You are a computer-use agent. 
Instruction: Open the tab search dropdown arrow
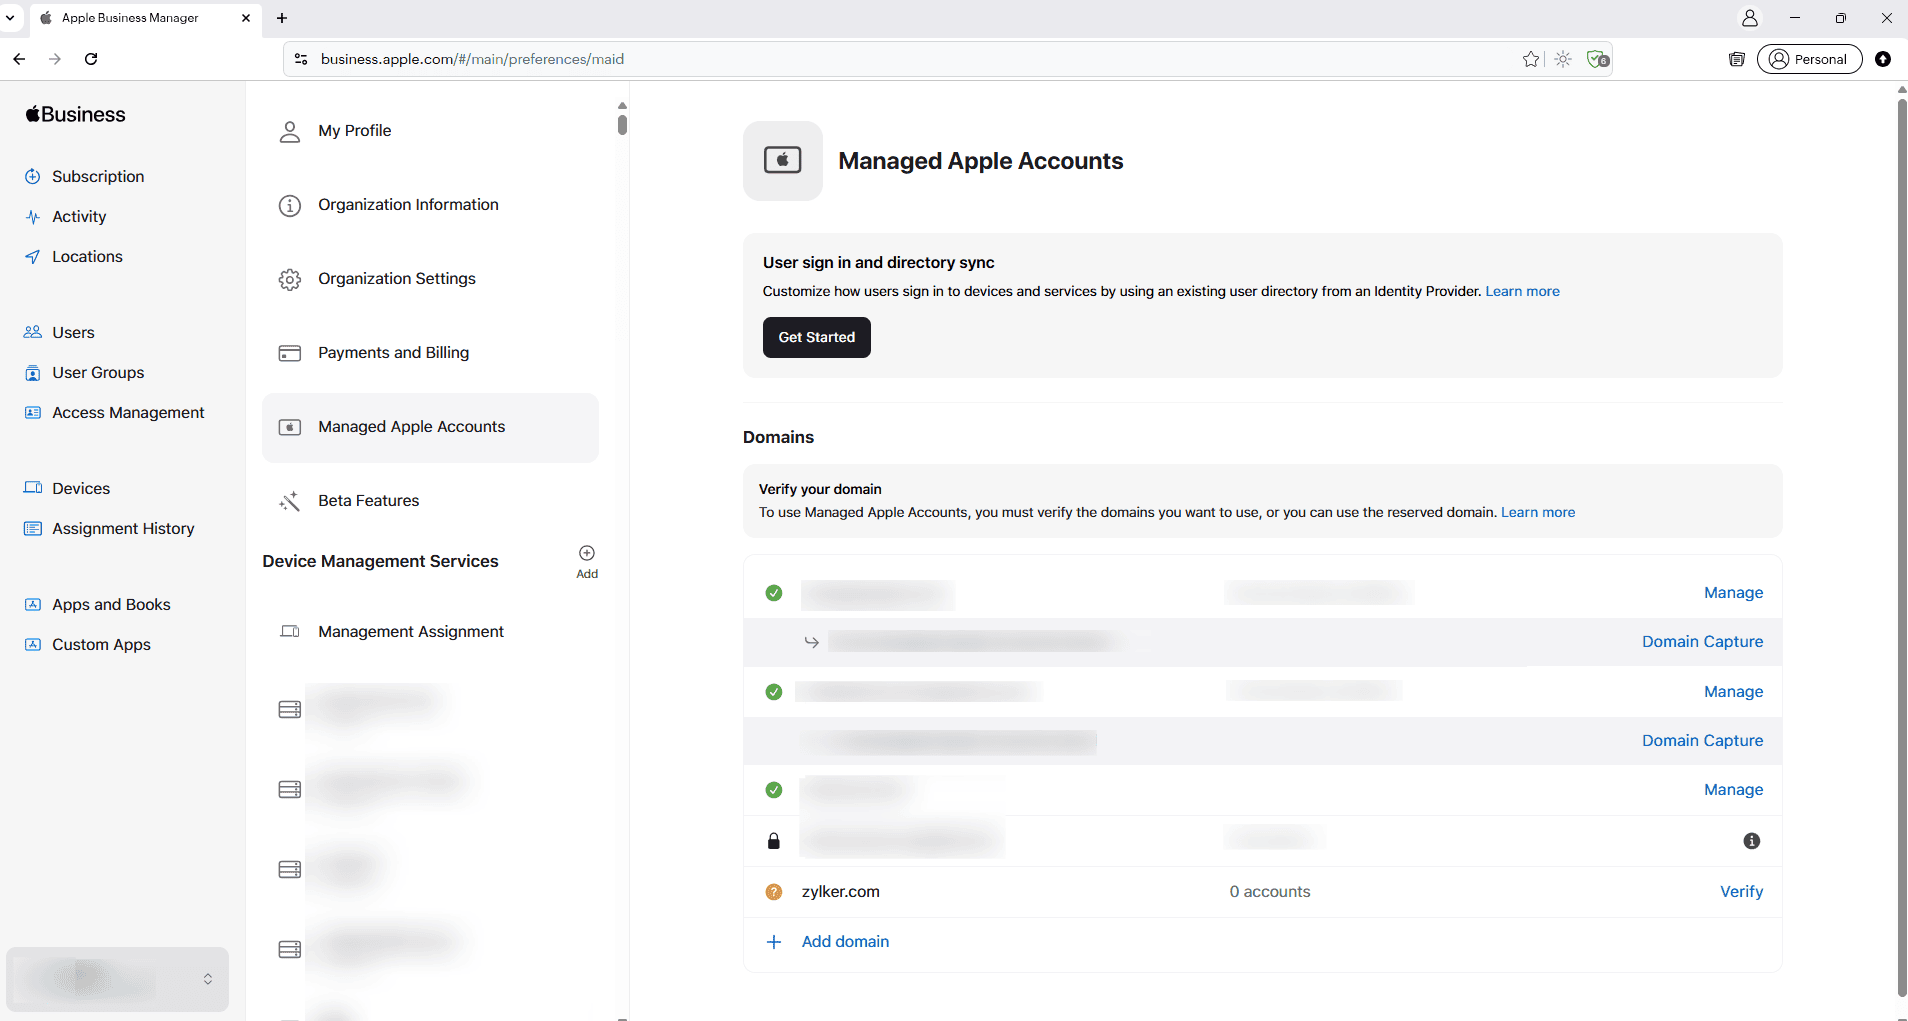coord(10,18)
